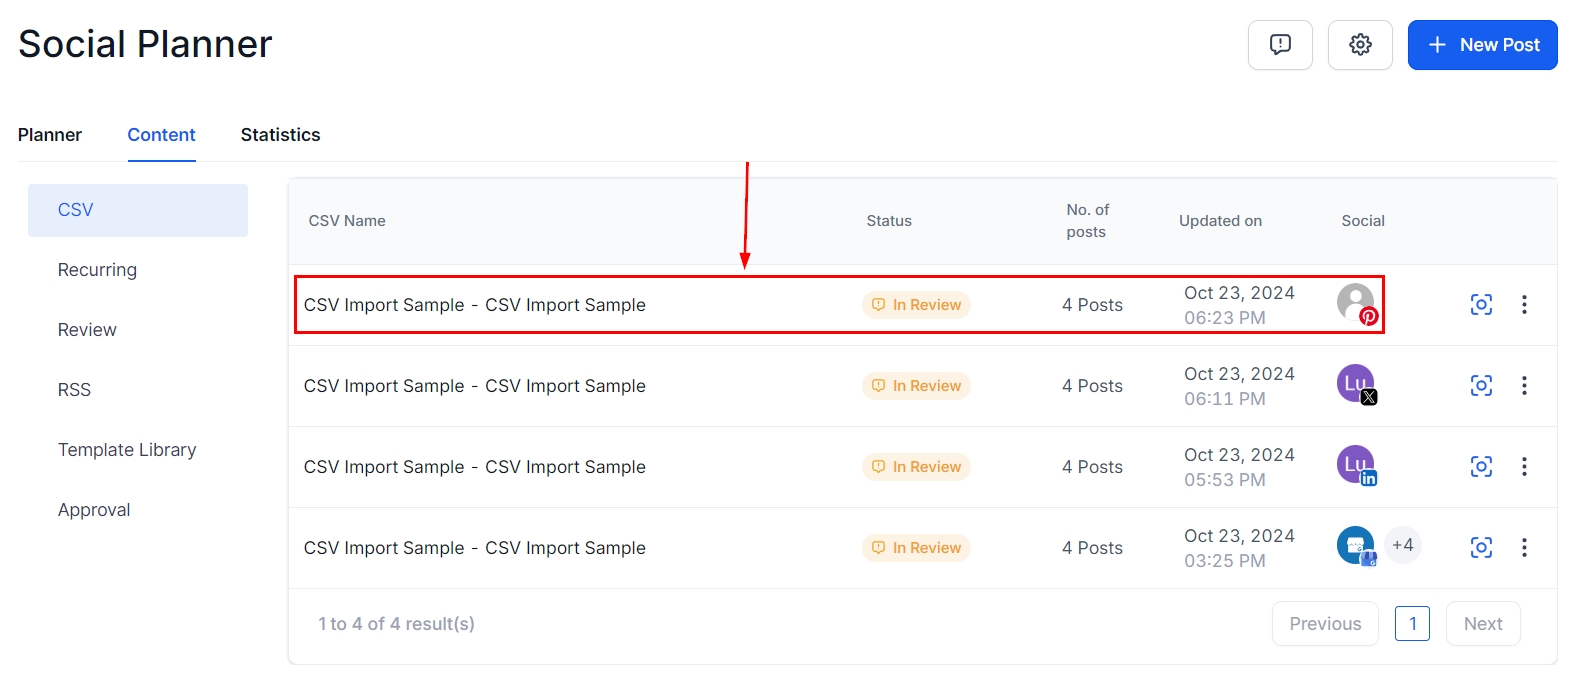Select Recurring in the content sidebar
This screenshot has height=675, width=1574.
pyautogui.click(x=97, y=270)
